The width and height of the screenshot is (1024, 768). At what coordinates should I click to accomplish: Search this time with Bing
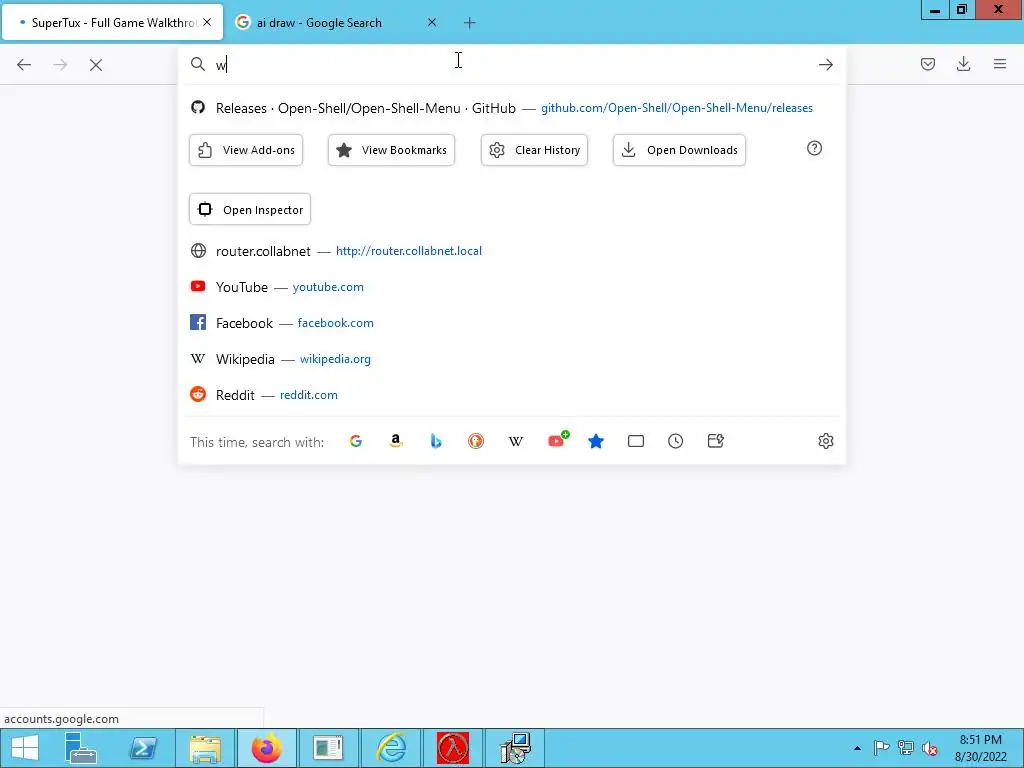tap(436, 441)
